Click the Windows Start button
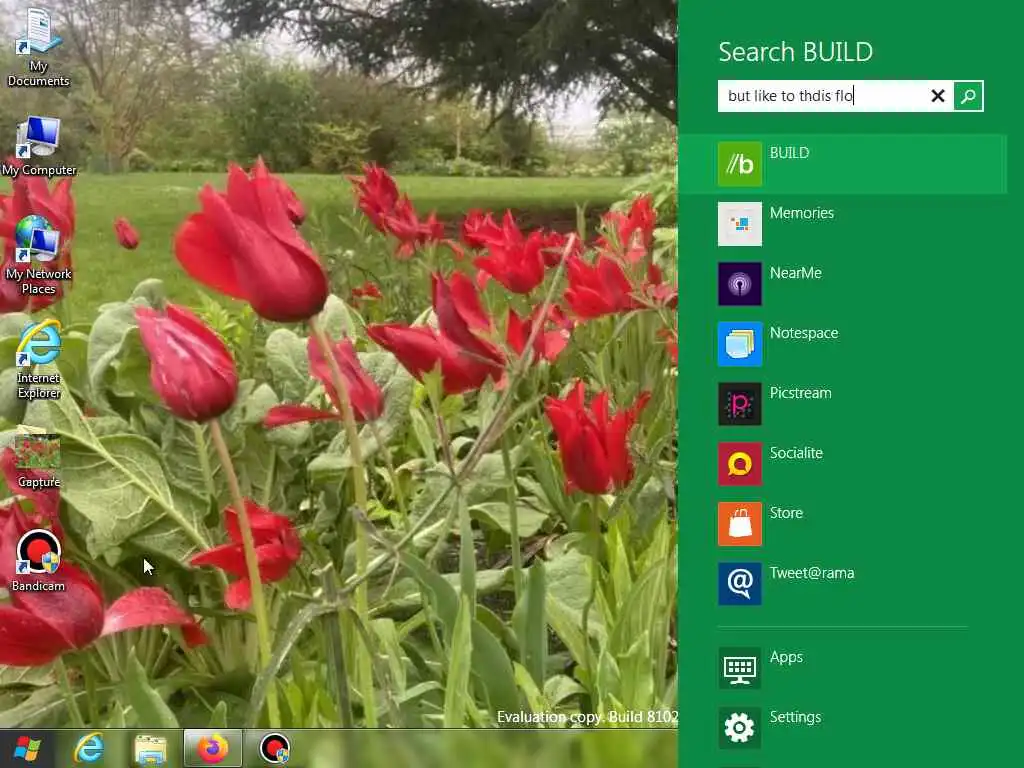This screenshot has height=768, width=1024. tap(27, 748)
